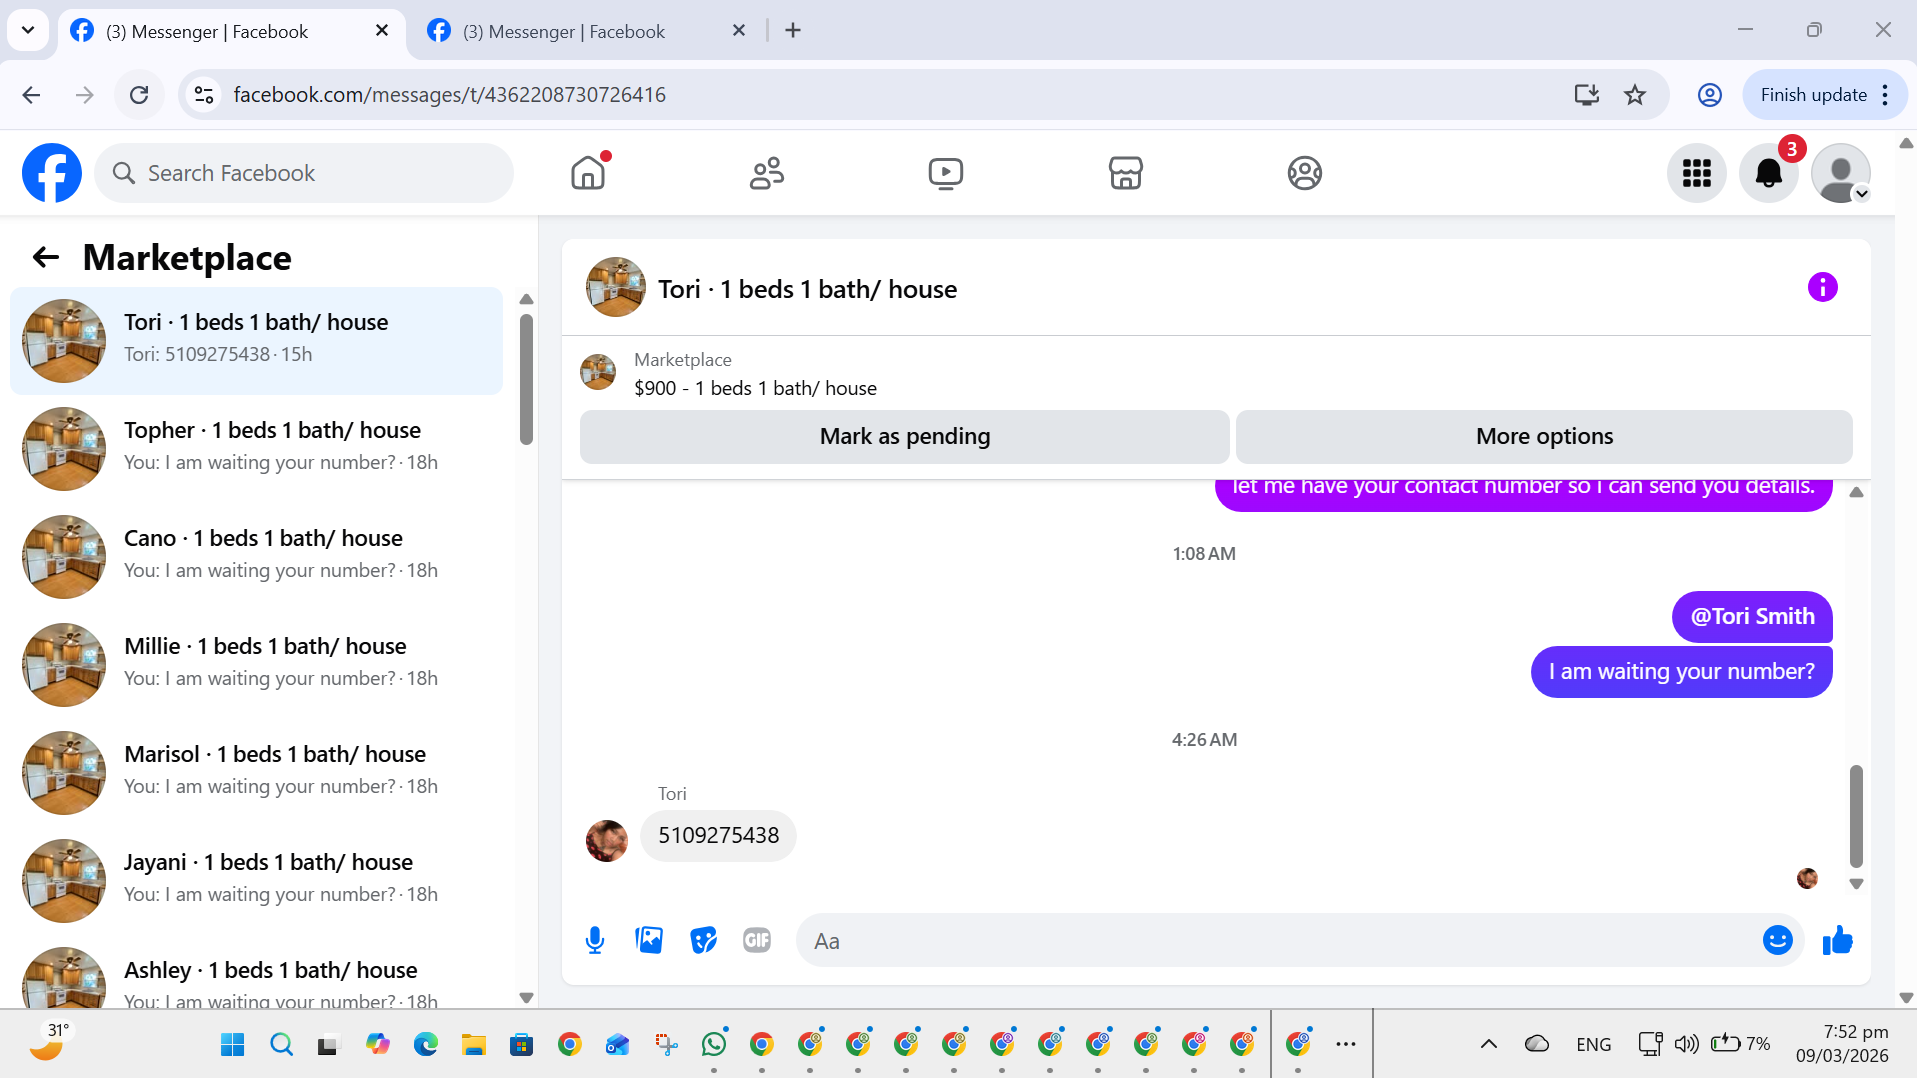Open the Chrome profile icon
This screenshot has height=1078, width=1917.
click(x=1710, y=95)
